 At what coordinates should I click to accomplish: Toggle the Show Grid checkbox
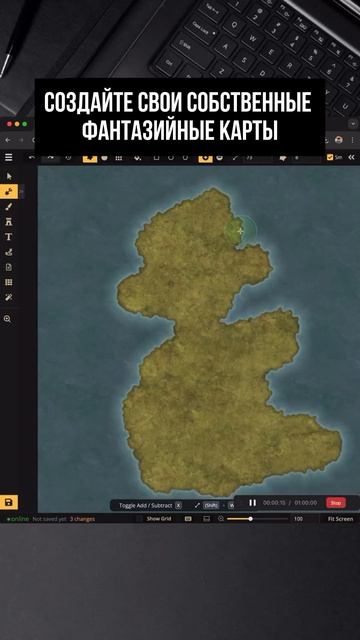(139, 519)
